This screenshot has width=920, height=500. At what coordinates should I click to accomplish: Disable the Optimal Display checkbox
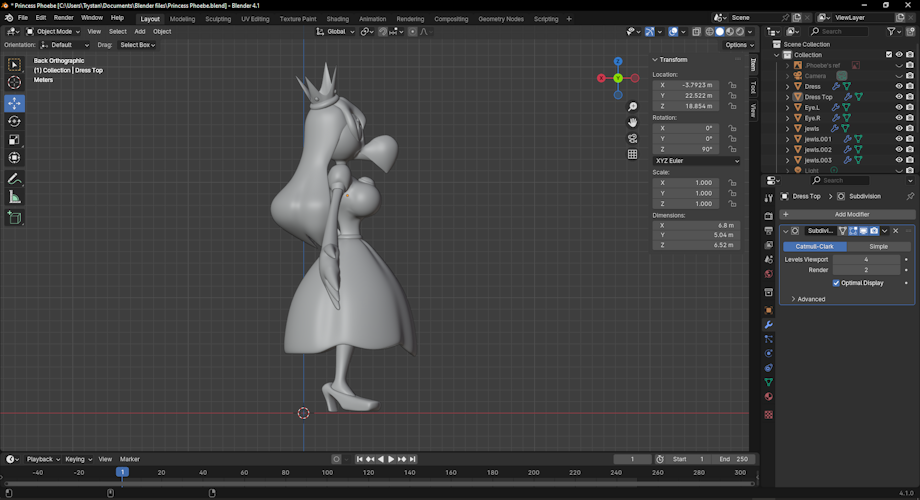point(836,283)
